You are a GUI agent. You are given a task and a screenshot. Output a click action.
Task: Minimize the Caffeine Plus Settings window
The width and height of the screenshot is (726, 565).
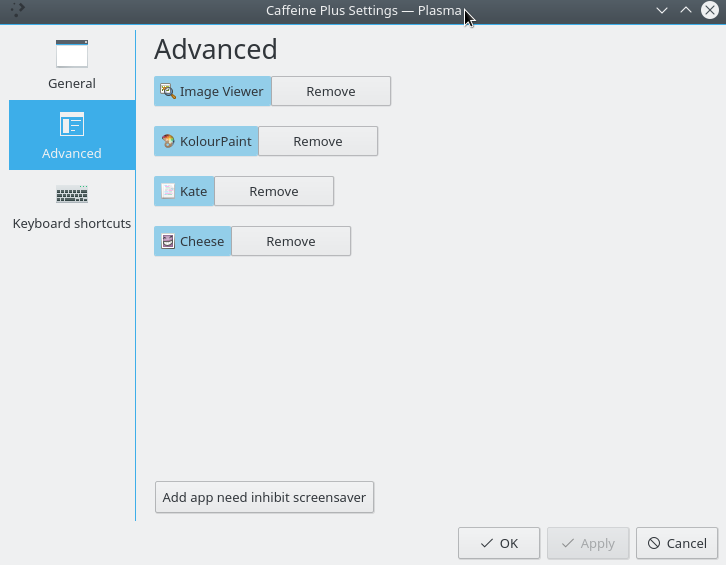[x=662, y=10]
